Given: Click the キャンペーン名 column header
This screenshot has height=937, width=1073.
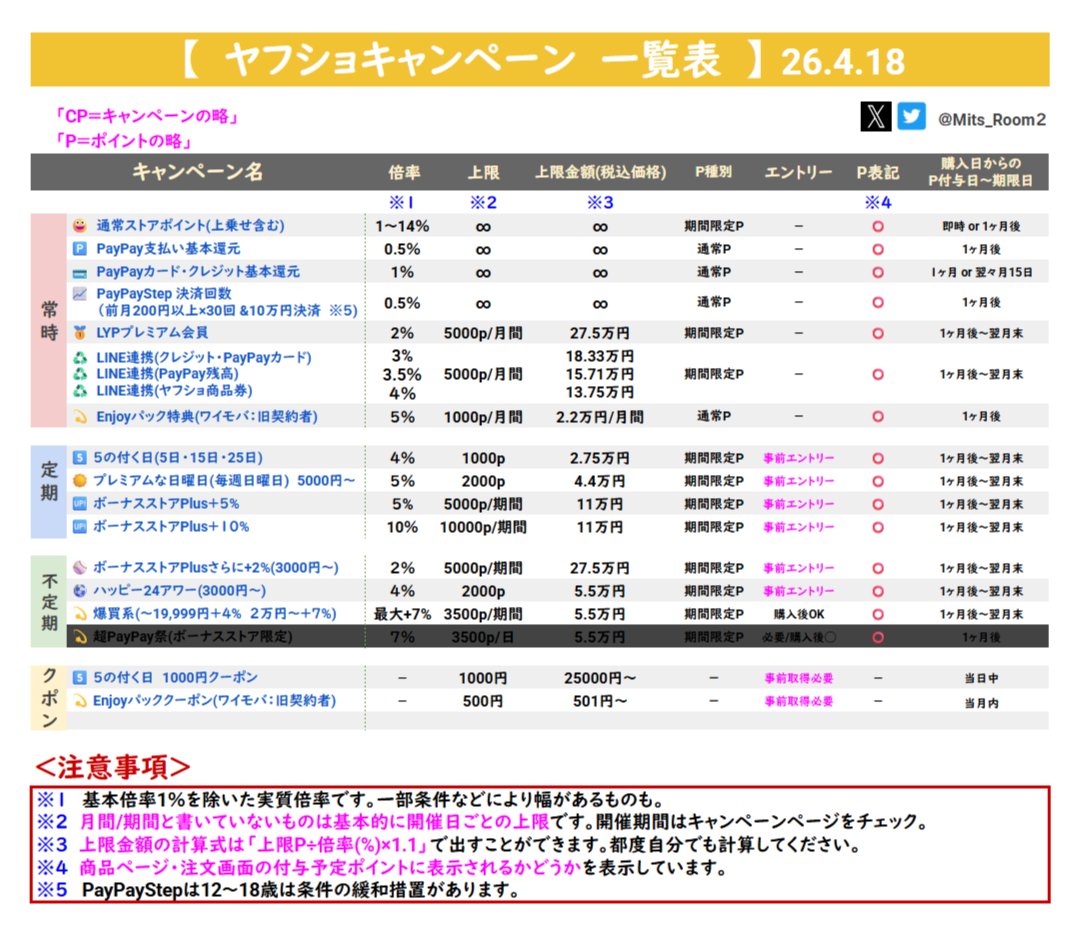Looking at the screenshot, I should 197,171.
